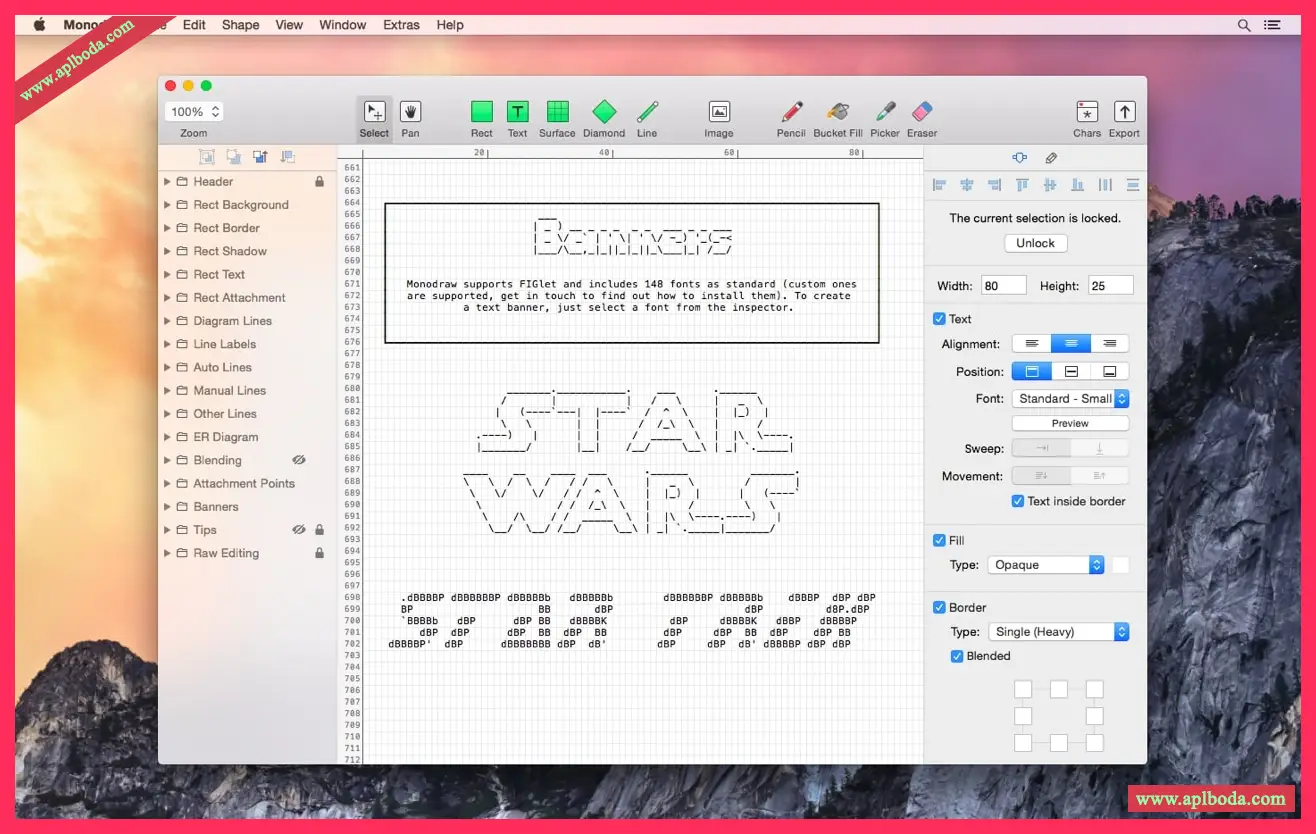1316x834 pixels.
Task: Click the font Preview button
Action: click(x=1070, y=423)
